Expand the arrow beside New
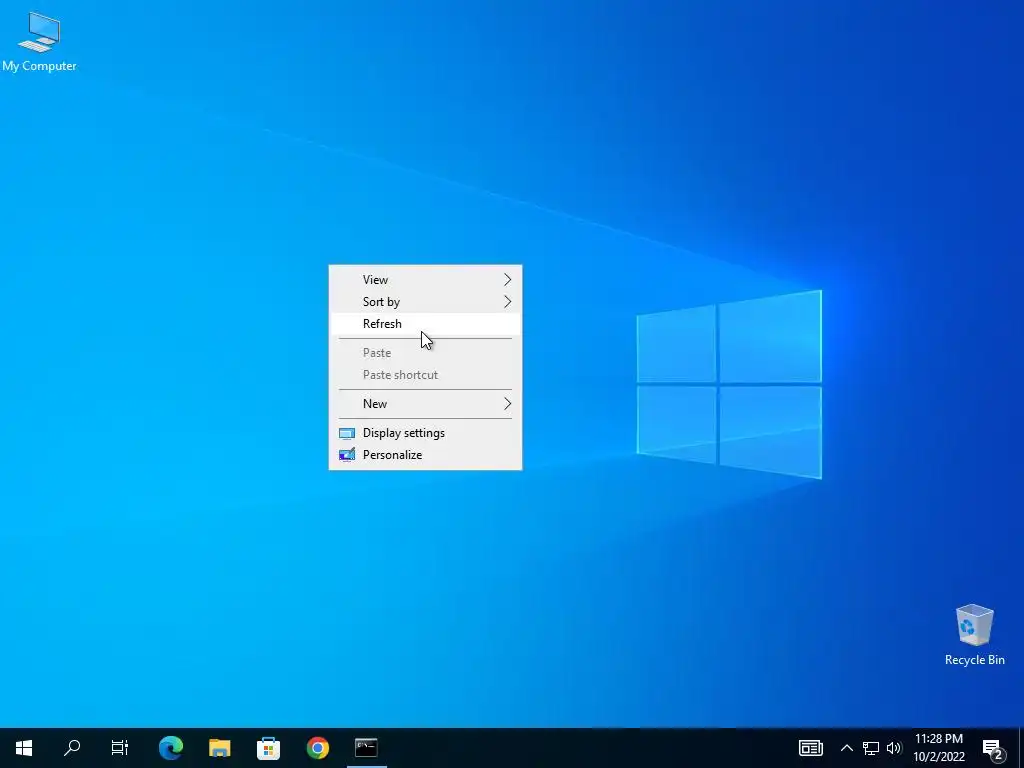The image size is (1024, 768). coord(507,404)
